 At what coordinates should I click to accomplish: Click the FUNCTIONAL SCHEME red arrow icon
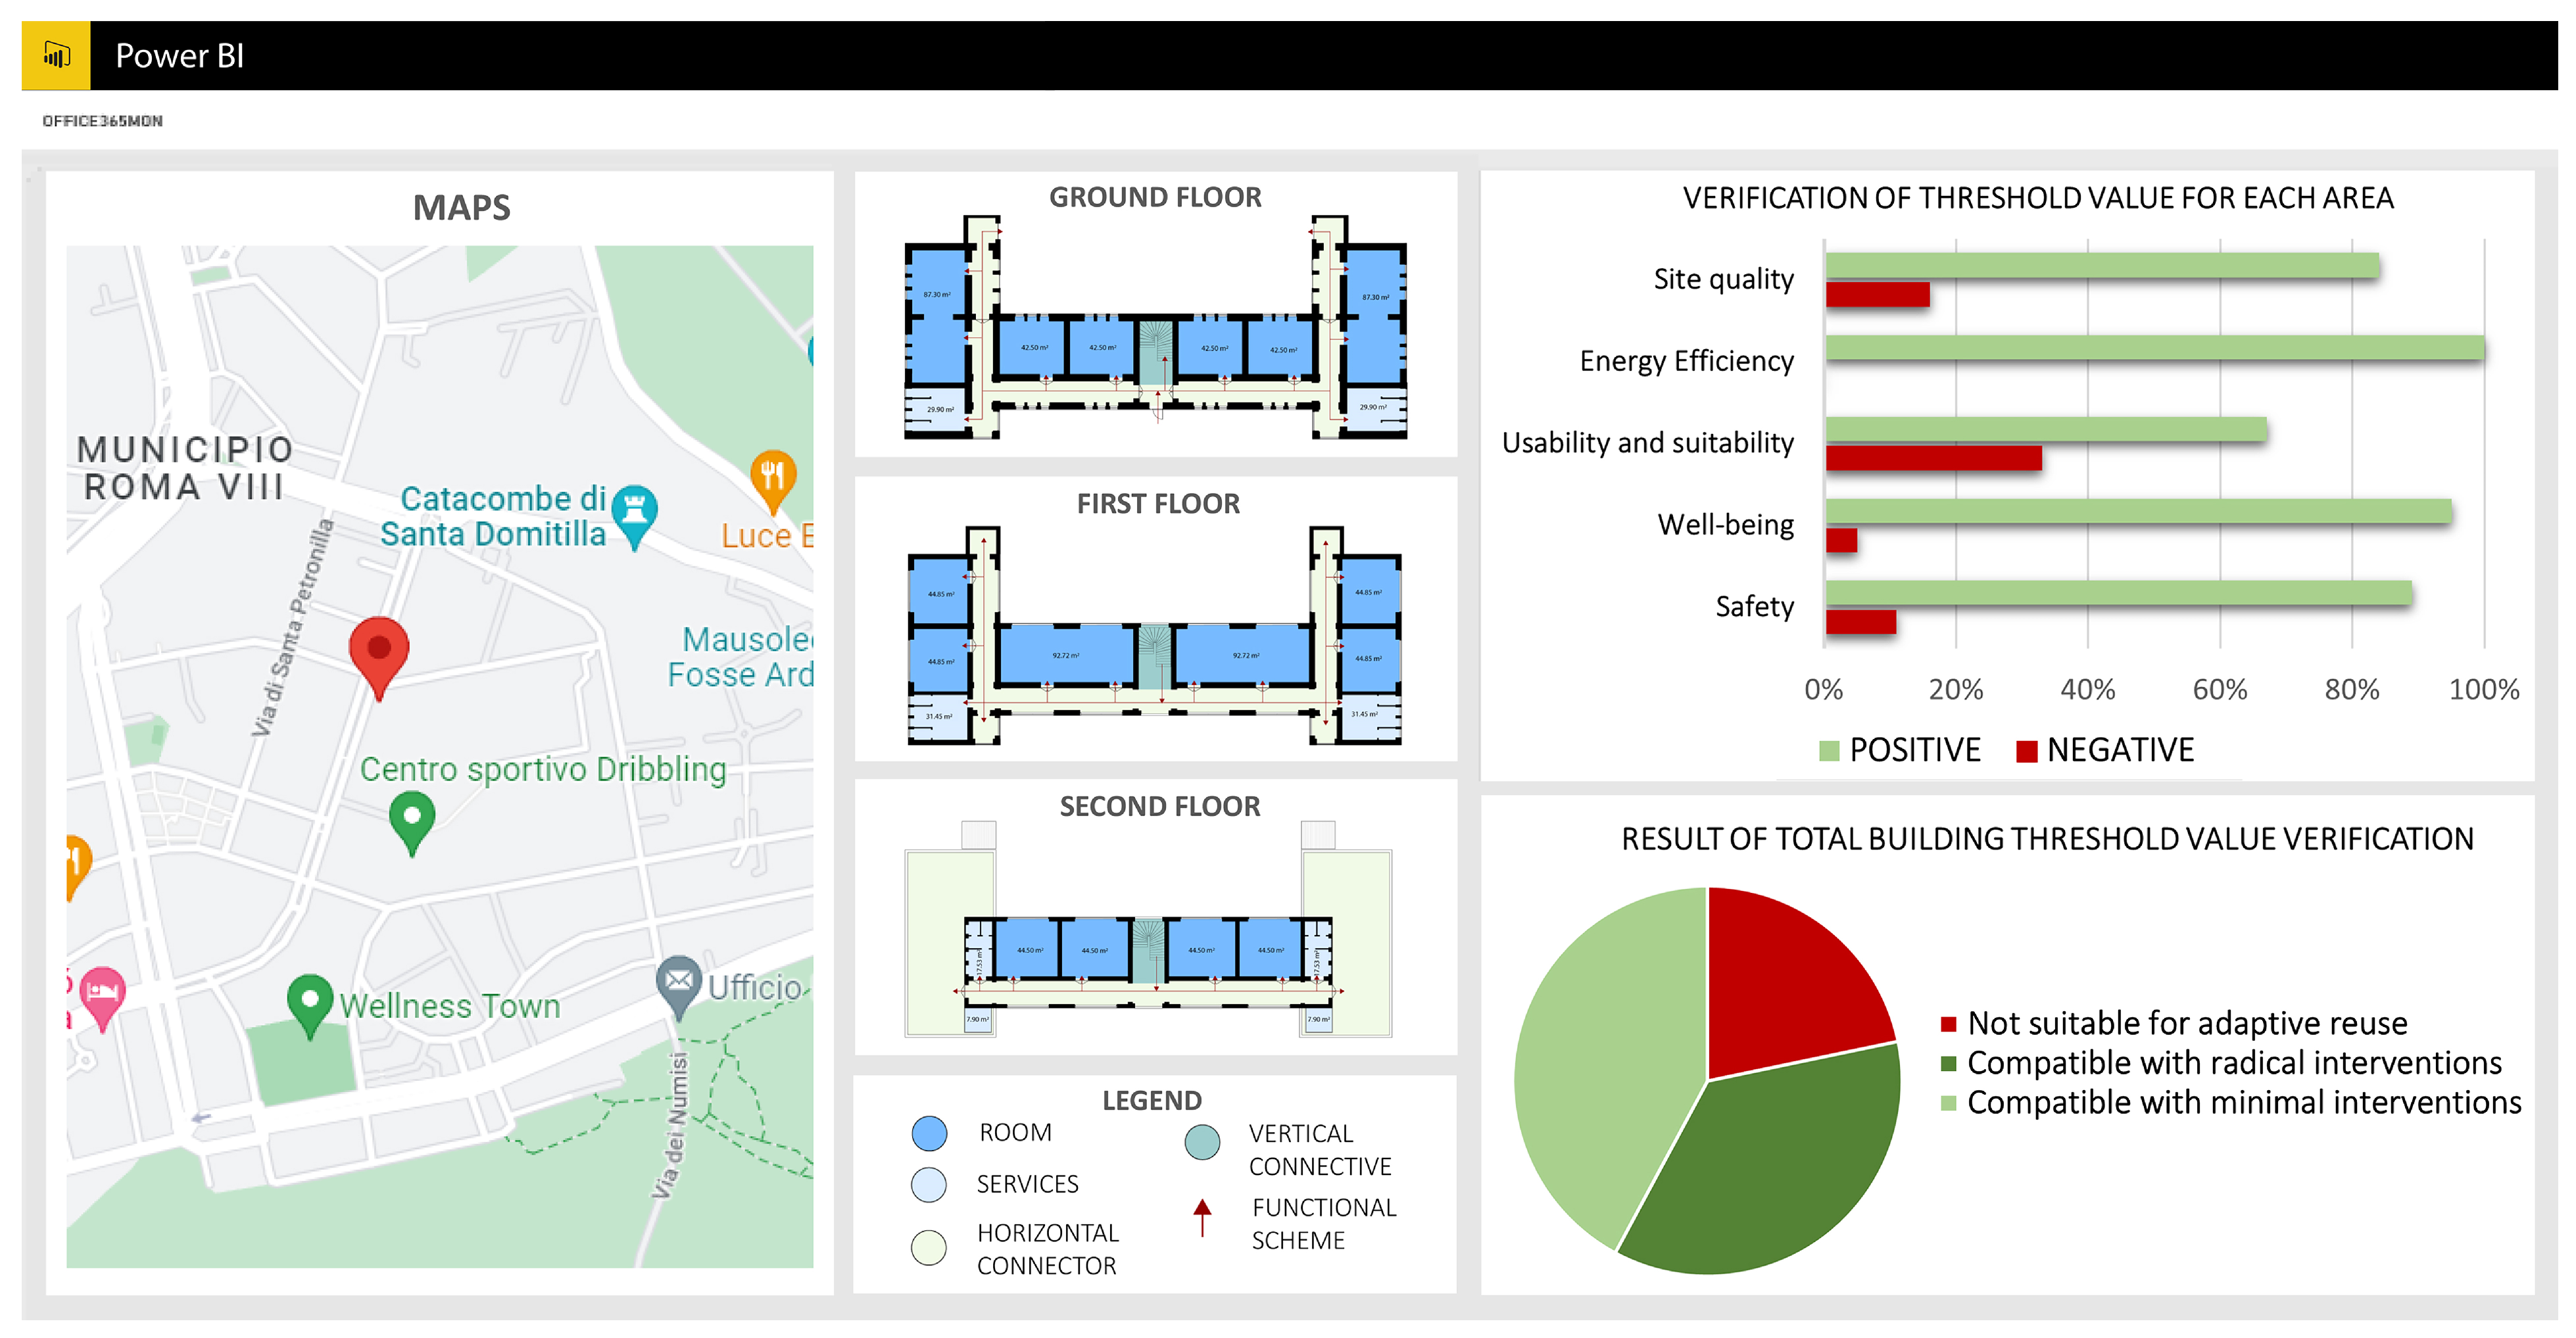point(1202,1218)
